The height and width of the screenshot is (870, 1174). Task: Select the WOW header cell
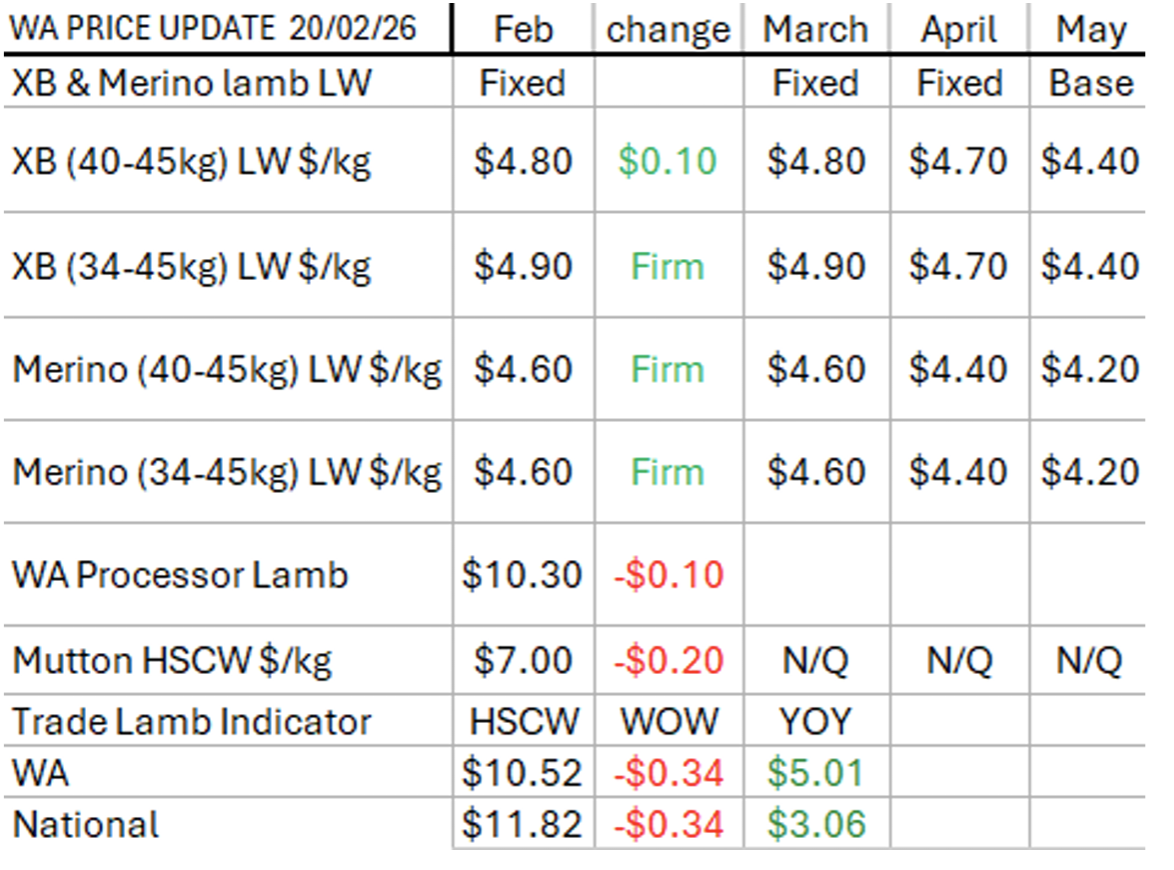pos(669,722)
